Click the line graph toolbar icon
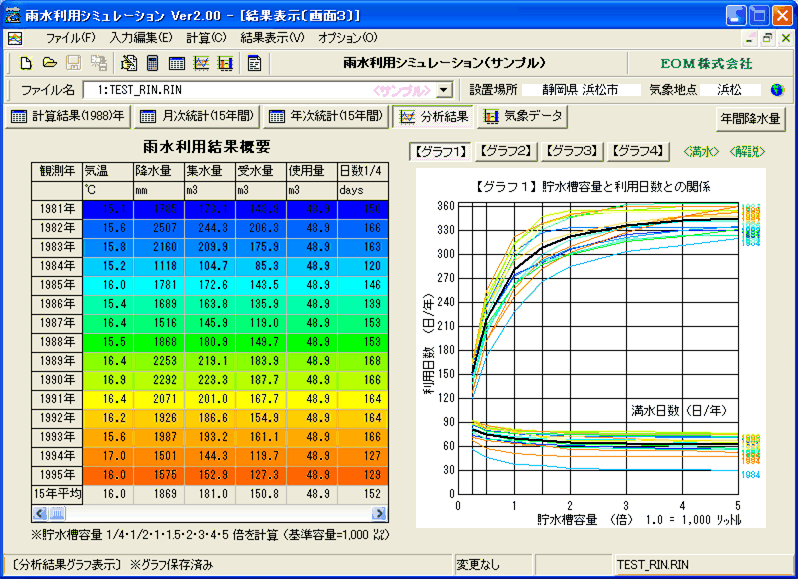 coord(202,63)
